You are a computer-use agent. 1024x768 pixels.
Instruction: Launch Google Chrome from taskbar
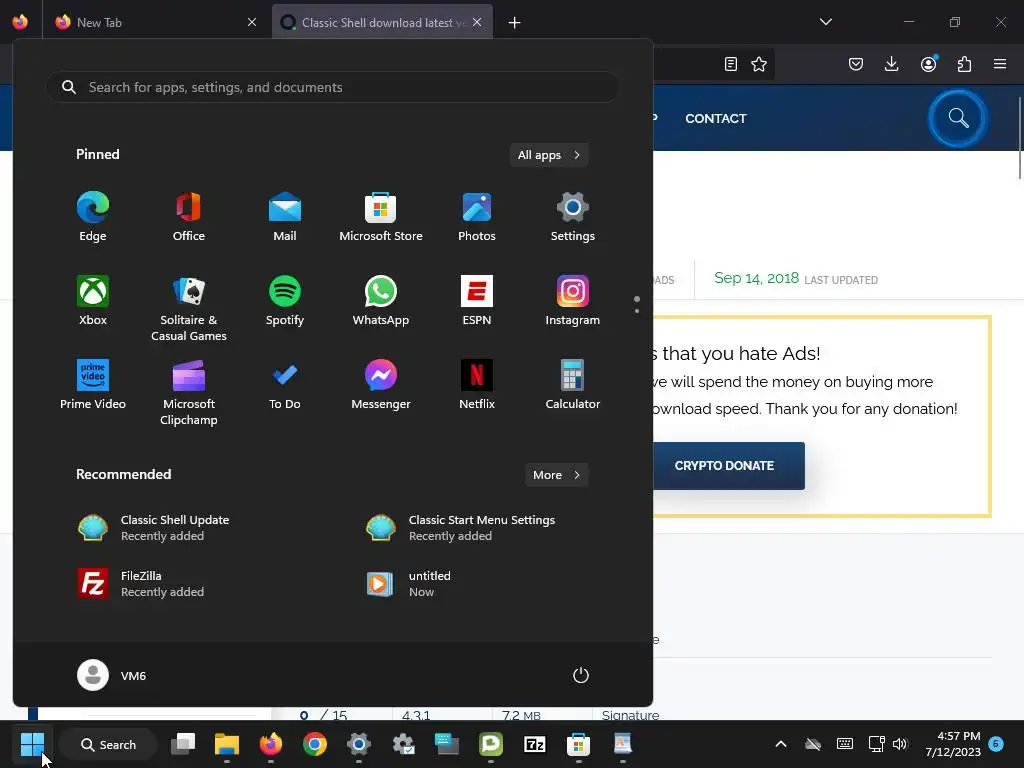(315, 744)
